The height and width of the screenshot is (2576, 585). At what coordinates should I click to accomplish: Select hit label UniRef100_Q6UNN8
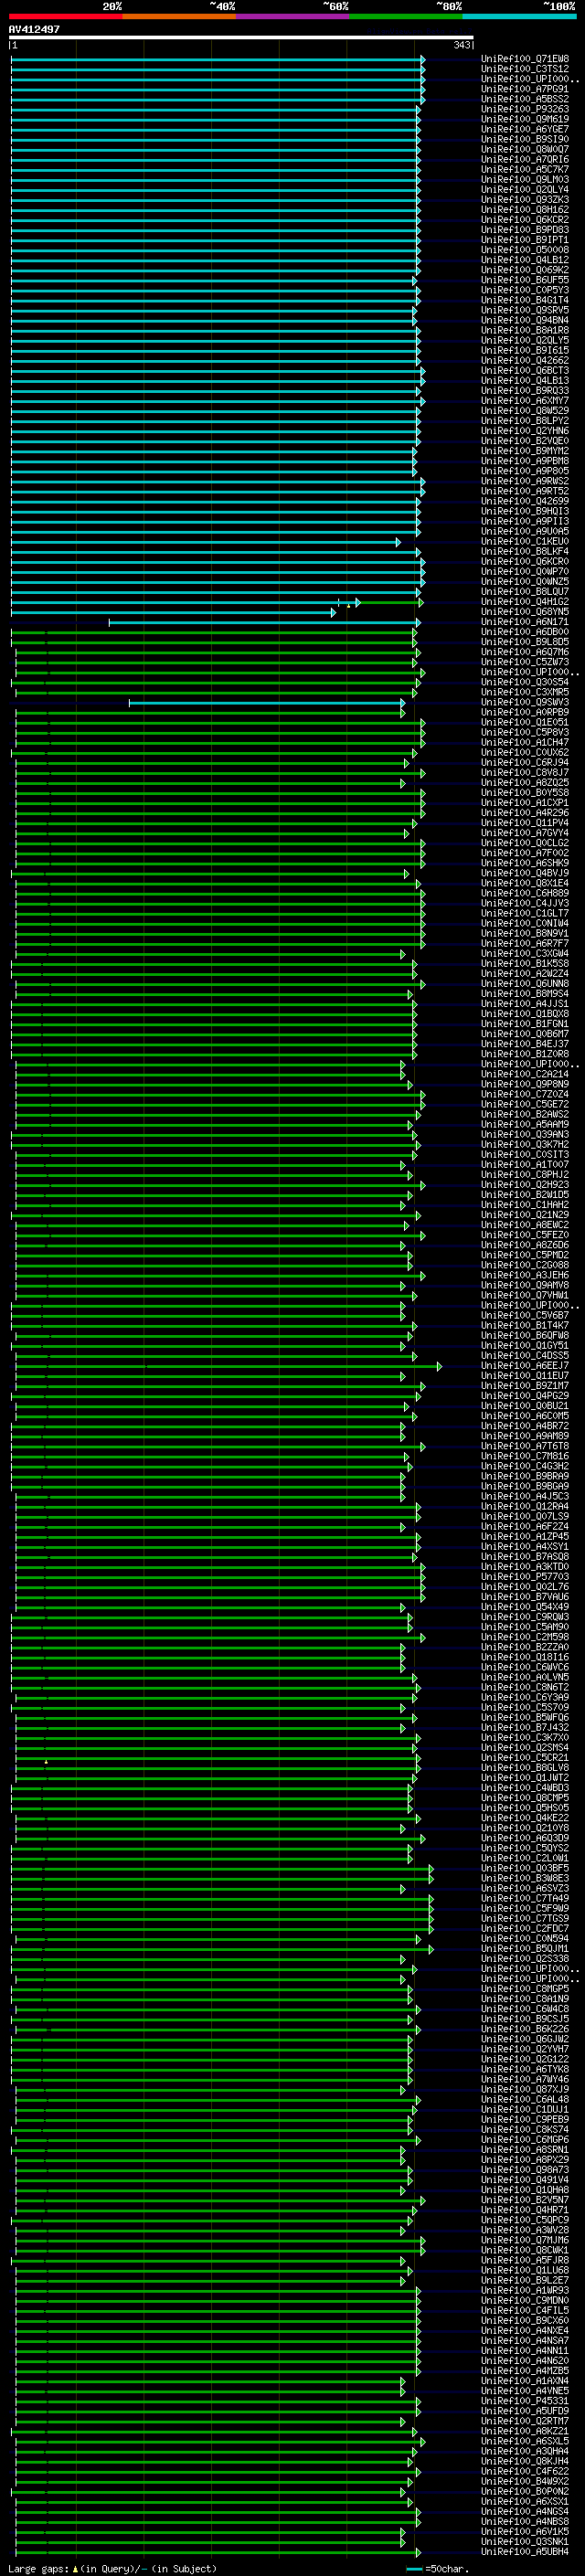525,984
